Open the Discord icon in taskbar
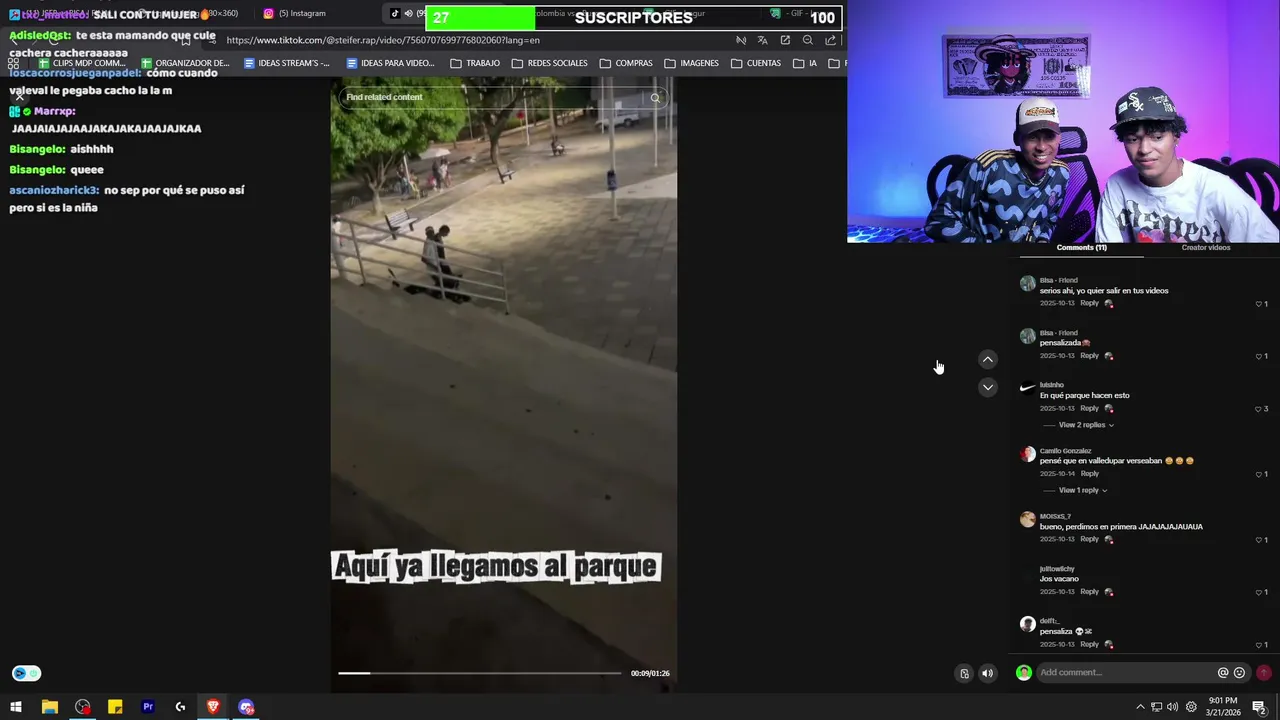This screenshot has width=1280, height=720. click(x=246, y=707)
